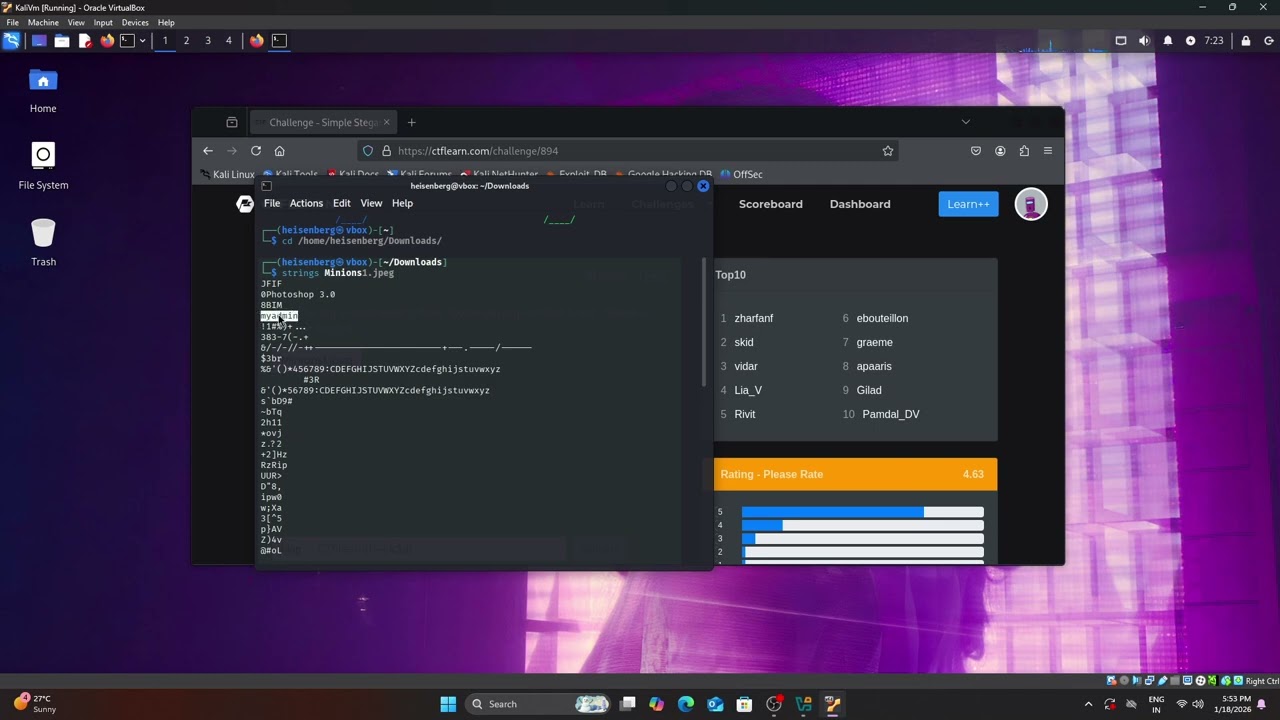Expand Firefox list all tabs chevron
Viewport: 1280px width, 720px height.
pyautogui.click(x=965, y=122)
